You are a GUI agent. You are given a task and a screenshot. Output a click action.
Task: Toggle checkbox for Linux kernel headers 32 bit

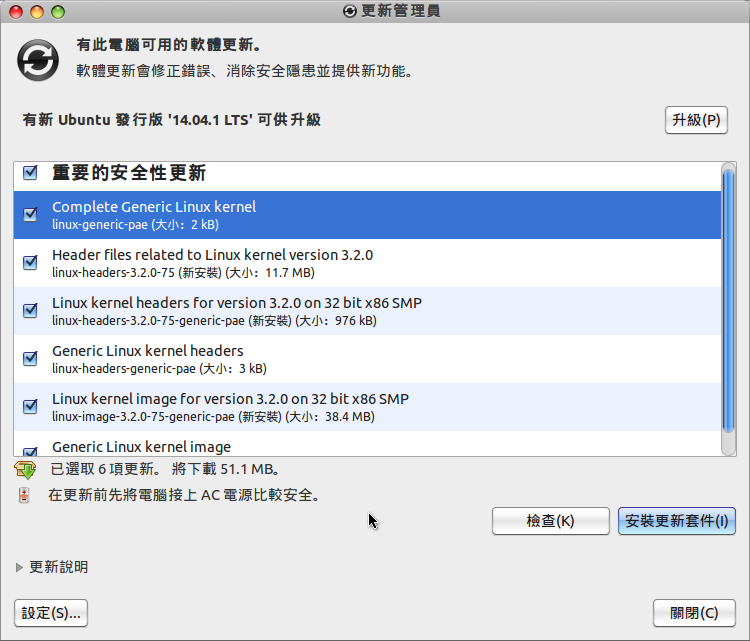pyautogui.click(x=30, y=310)
